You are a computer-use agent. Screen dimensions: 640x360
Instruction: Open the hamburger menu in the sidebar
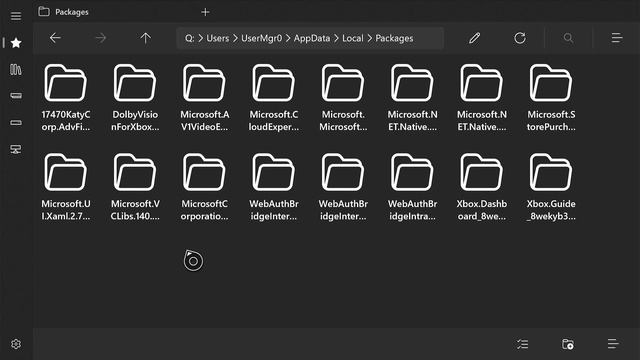click(x=16, y=16)
